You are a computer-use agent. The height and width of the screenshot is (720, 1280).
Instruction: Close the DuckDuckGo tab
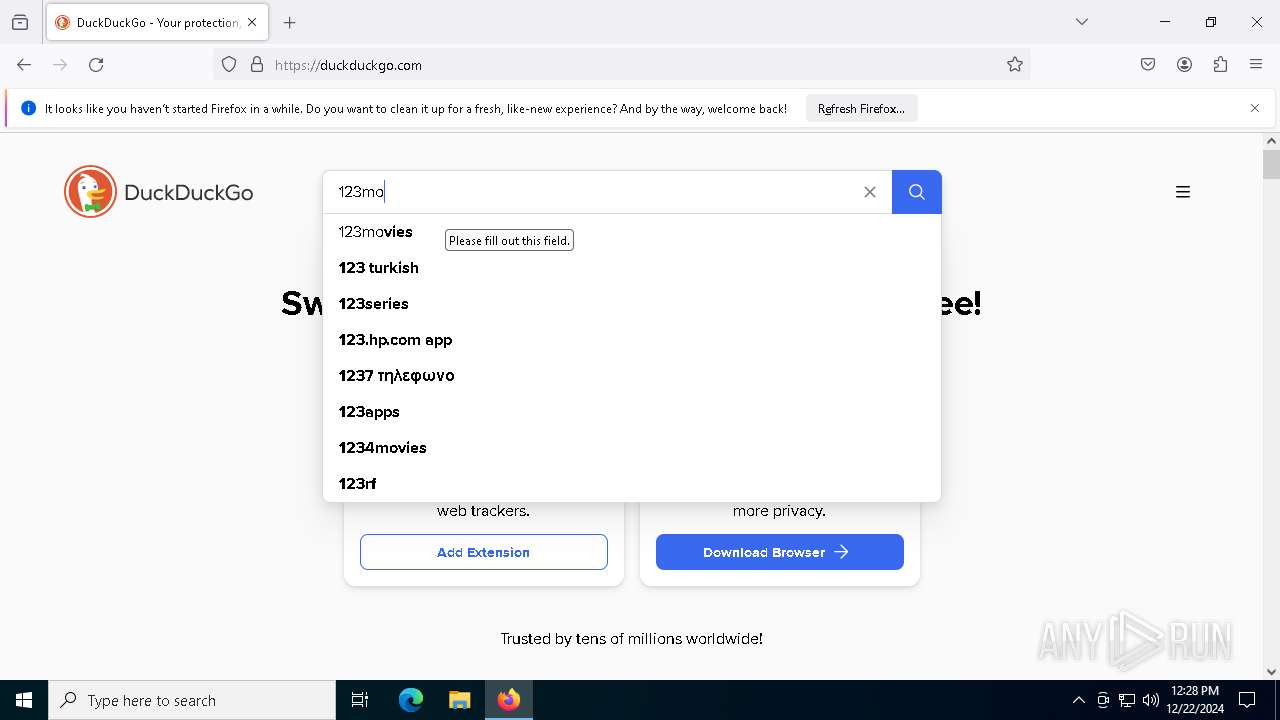pyautogui.click(x=252, y=22)
